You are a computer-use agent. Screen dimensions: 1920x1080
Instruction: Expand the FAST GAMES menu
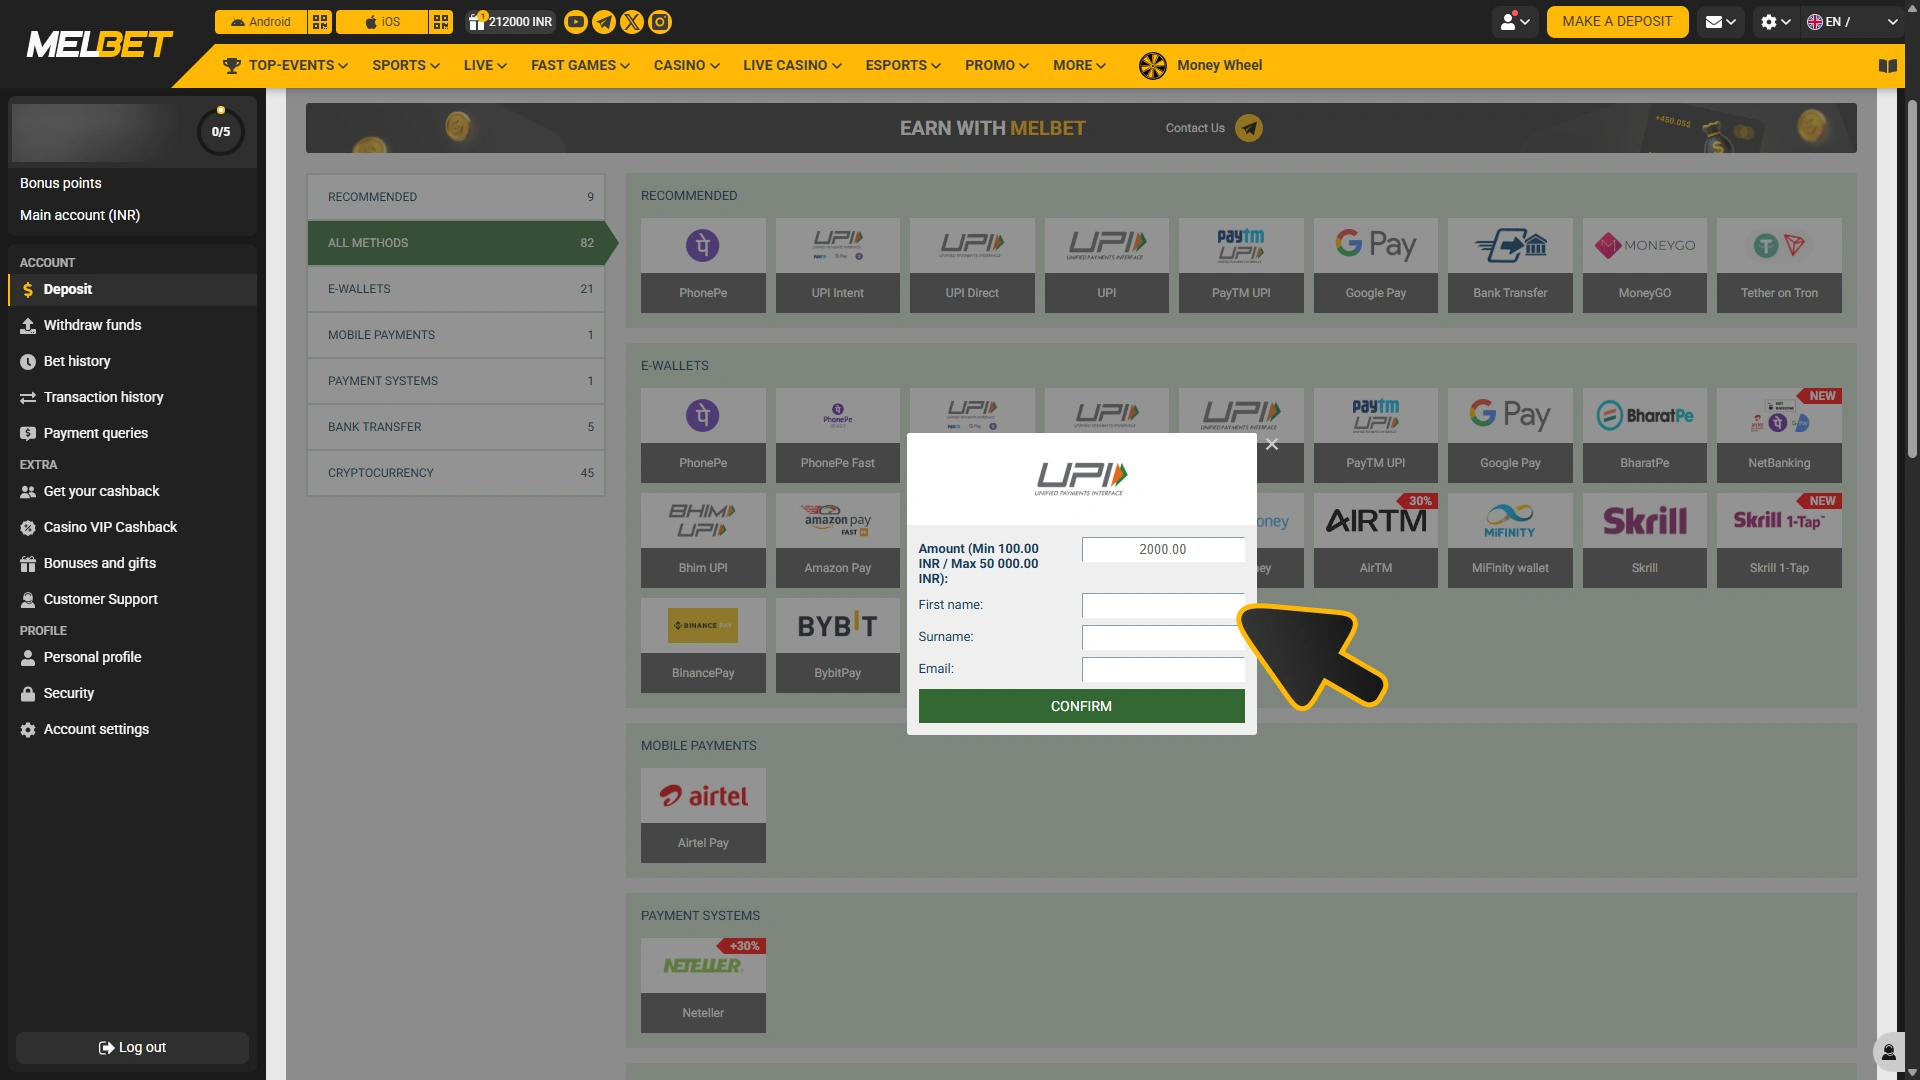(x=580, y=66)
